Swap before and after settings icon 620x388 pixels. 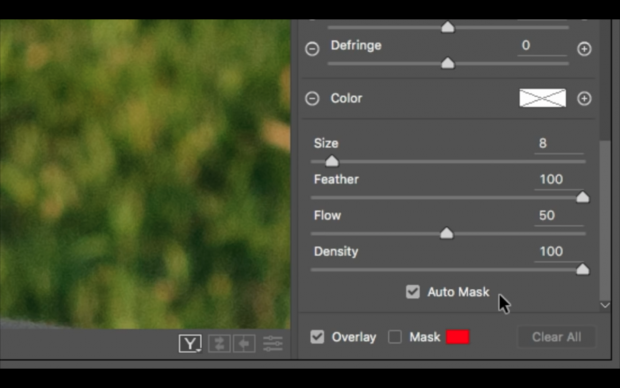219,343
